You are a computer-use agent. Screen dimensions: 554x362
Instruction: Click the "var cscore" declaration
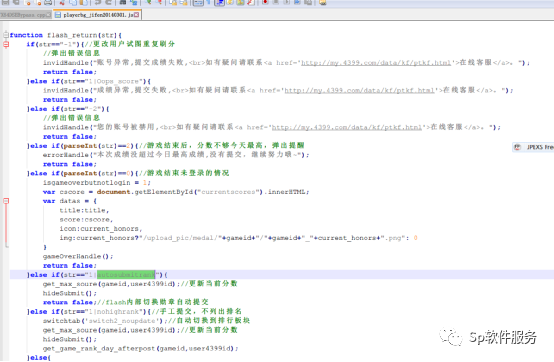64,192
